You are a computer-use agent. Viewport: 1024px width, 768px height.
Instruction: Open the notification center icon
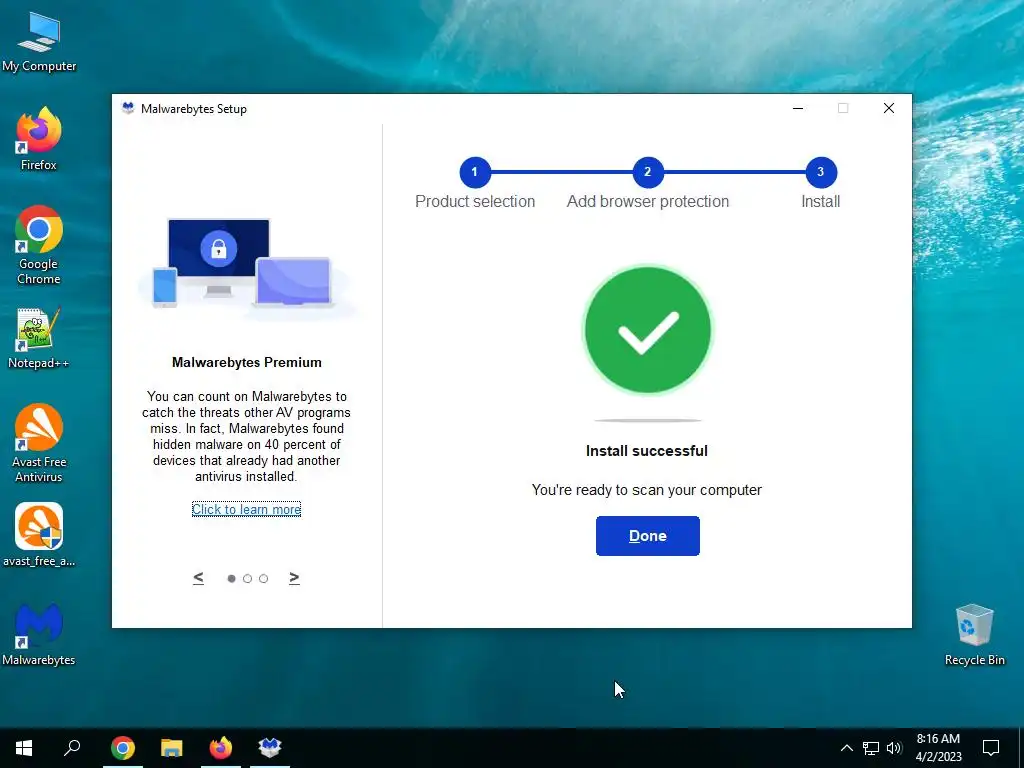(x=991, y=748)
